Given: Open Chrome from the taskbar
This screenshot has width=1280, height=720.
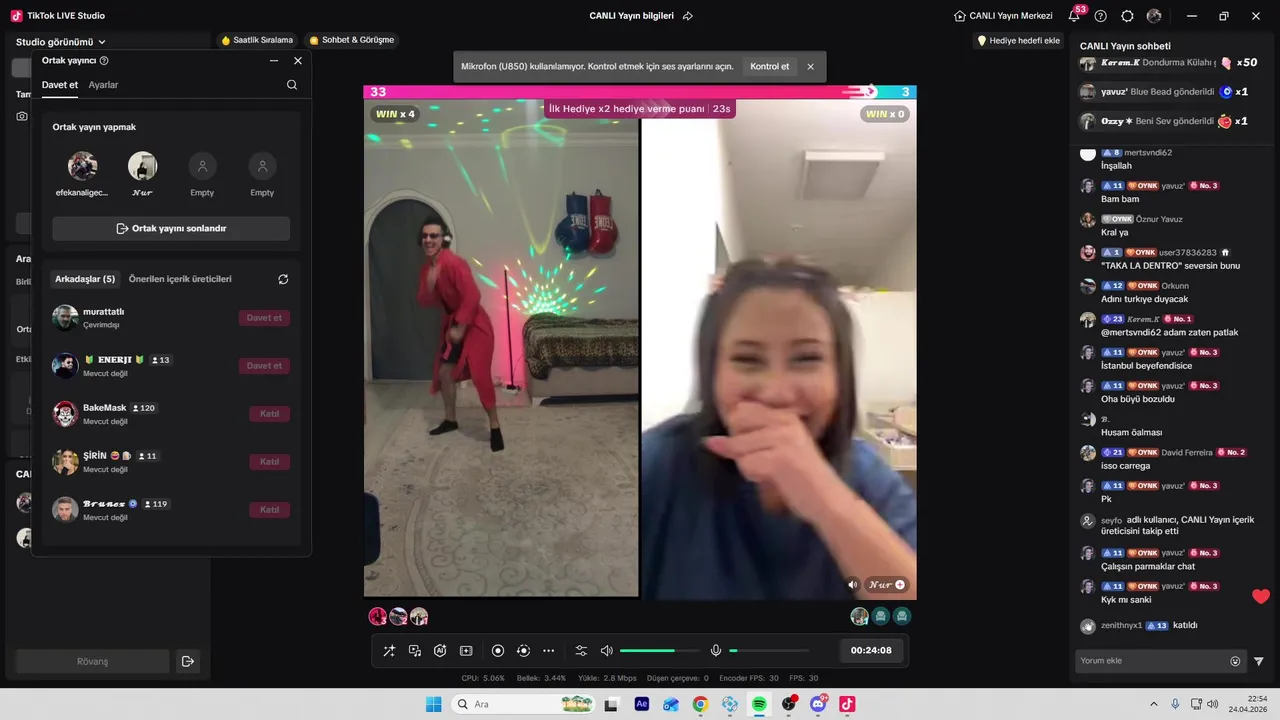Looking at the screenshot, I should [700, 704].
